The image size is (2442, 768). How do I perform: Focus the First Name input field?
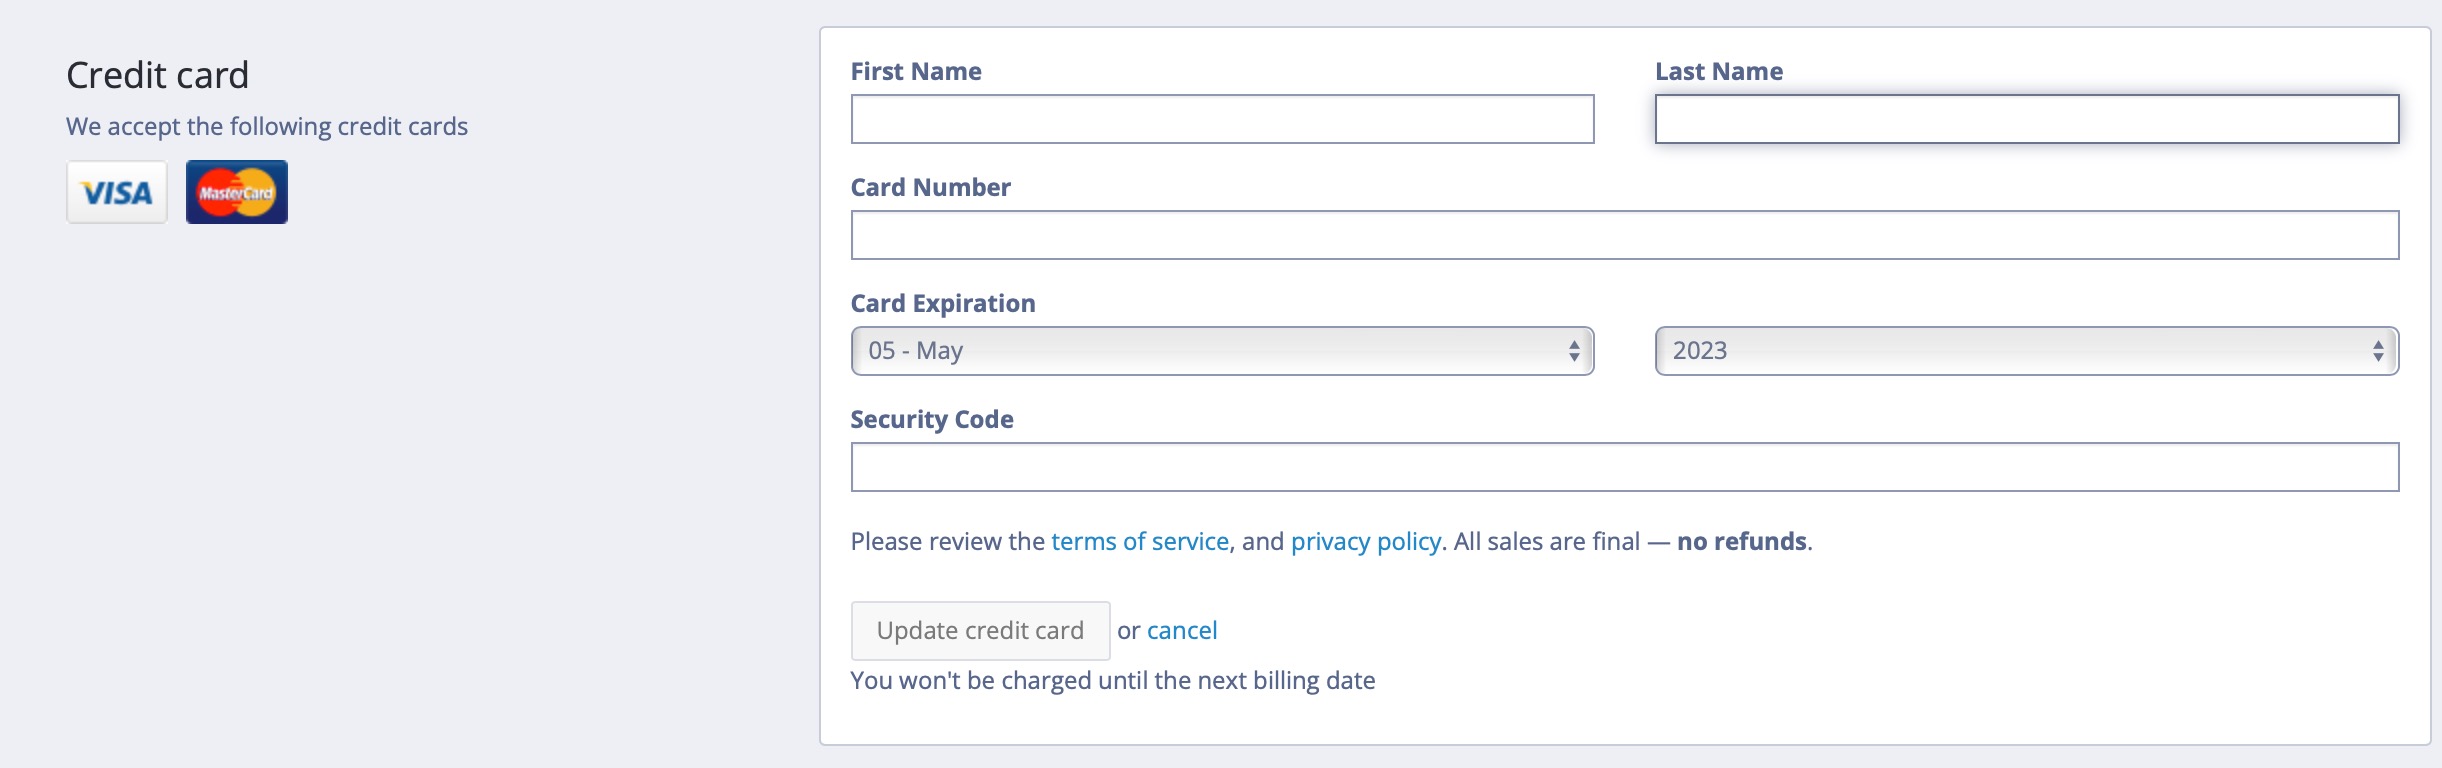(1222, 119)
